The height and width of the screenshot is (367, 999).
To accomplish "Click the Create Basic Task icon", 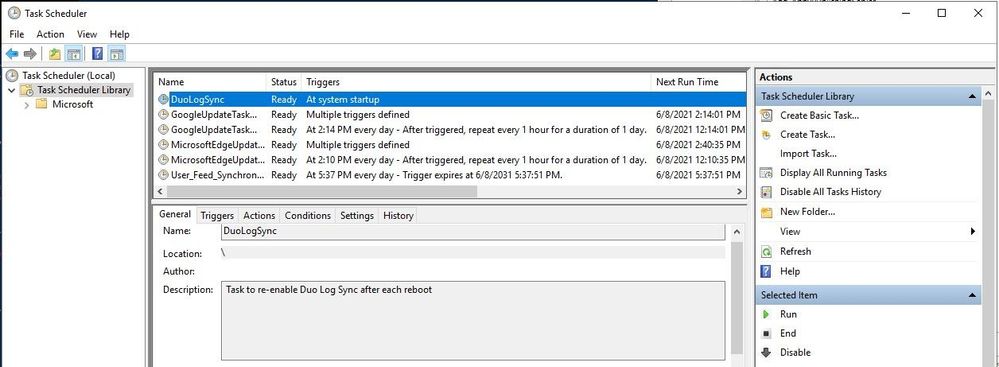I will click(767, 115).
